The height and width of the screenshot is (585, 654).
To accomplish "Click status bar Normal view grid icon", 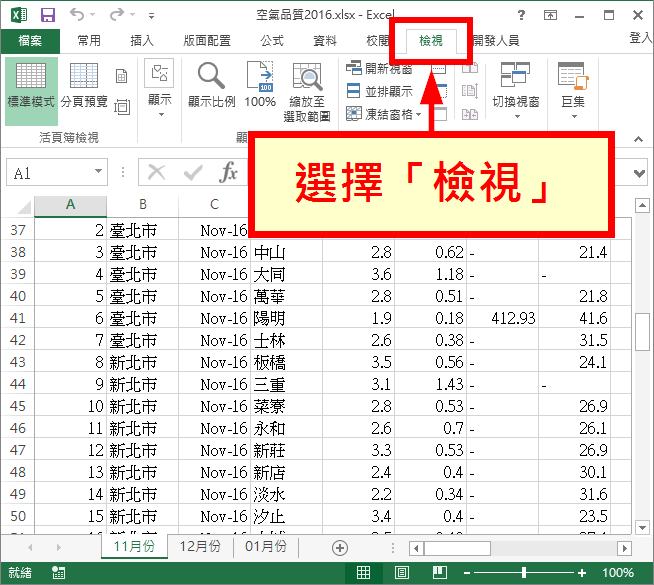I will [363, 572].
